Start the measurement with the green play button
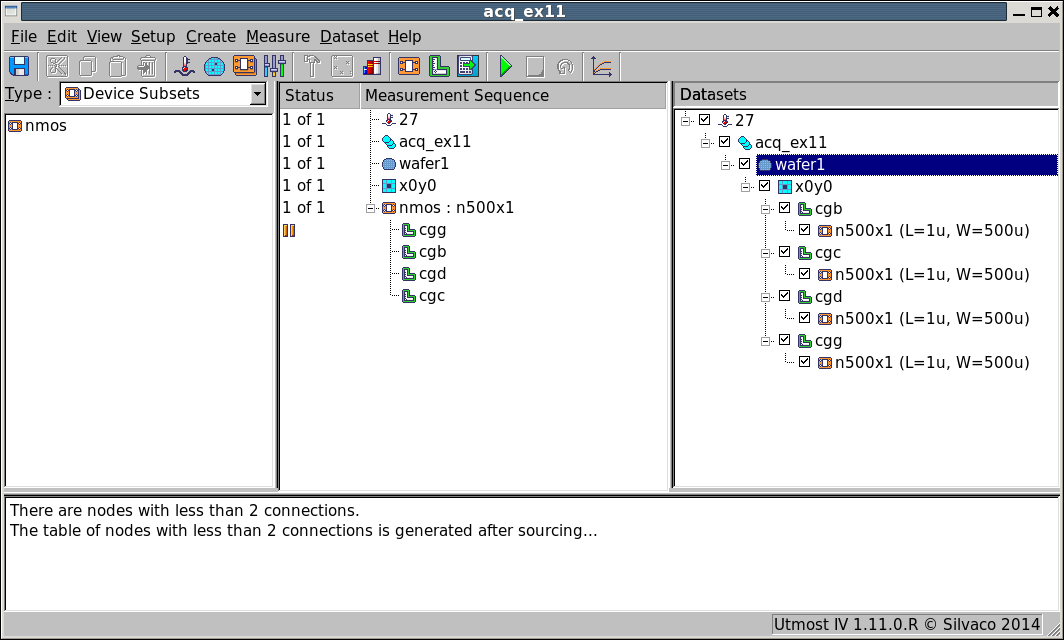 (506, 67)
